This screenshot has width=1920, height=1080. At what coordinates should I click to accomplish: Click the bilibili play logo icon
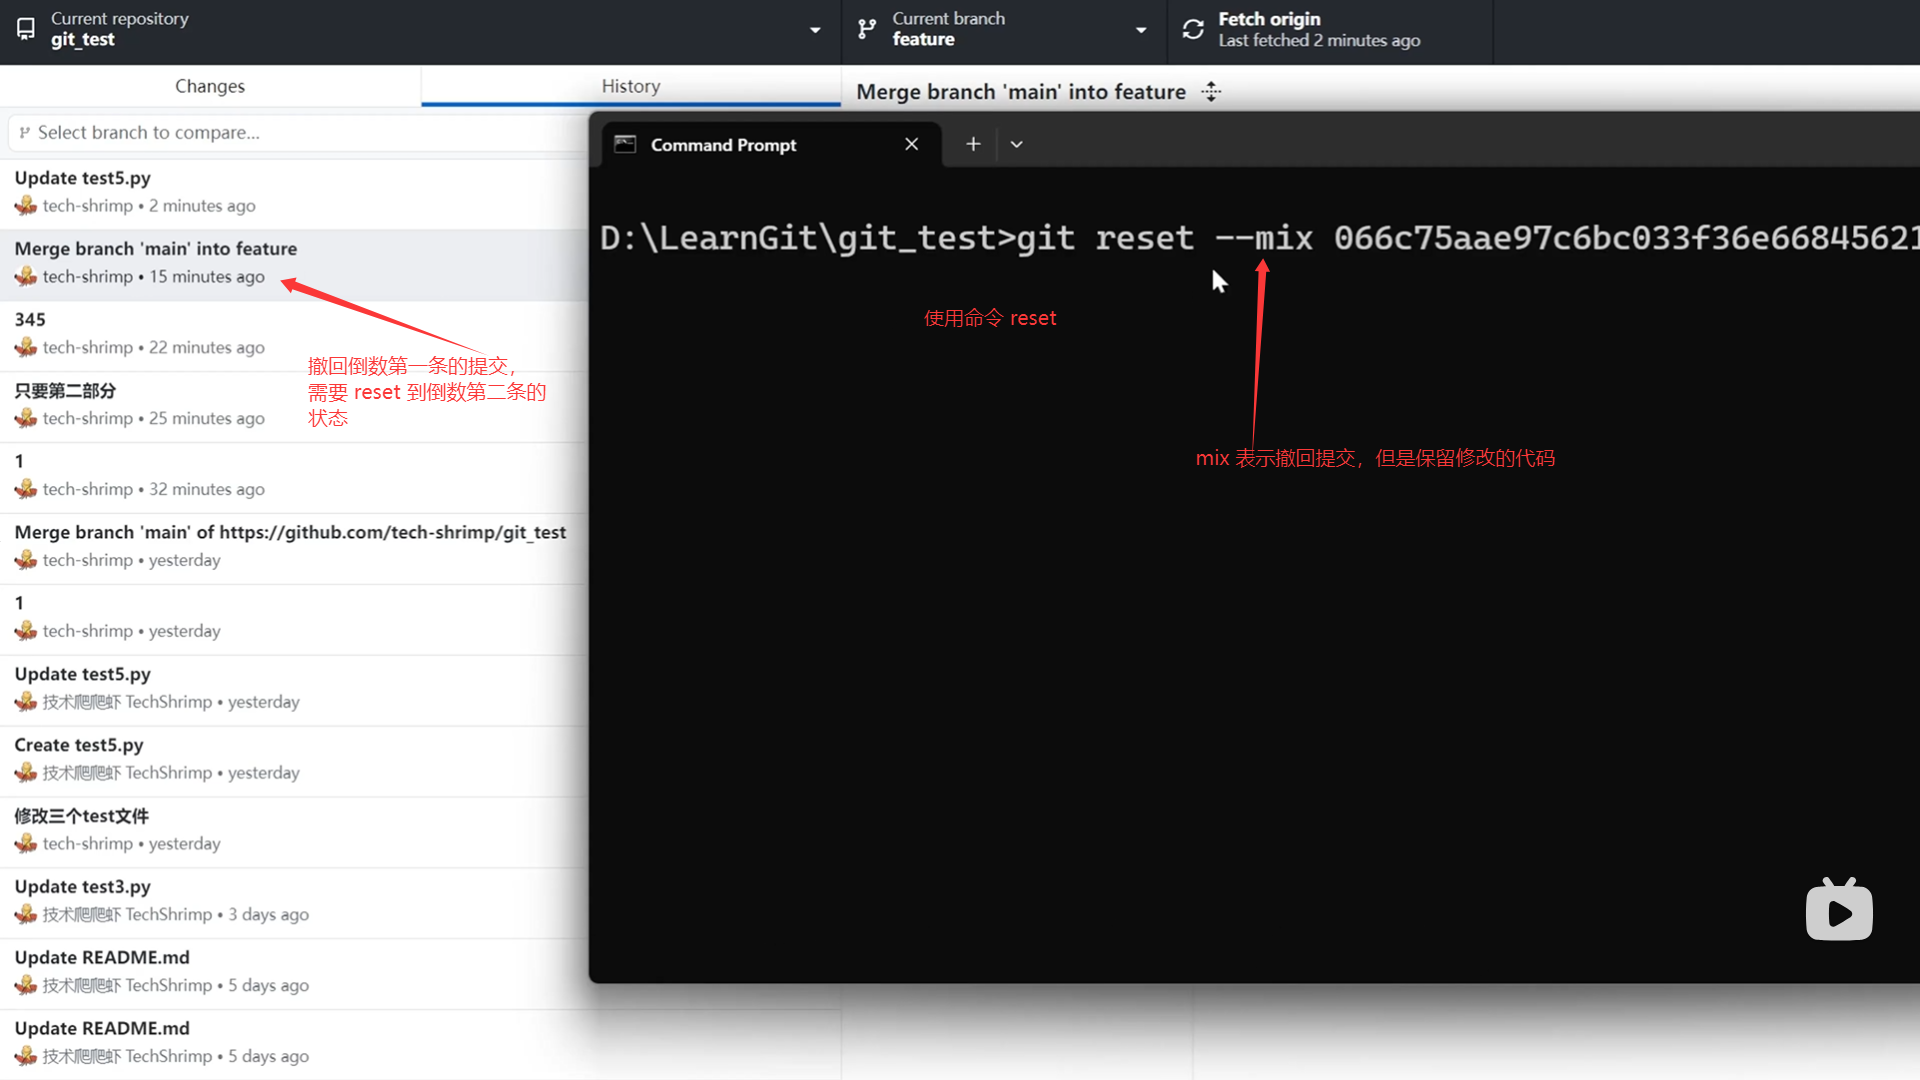(x=1838, y=911)
